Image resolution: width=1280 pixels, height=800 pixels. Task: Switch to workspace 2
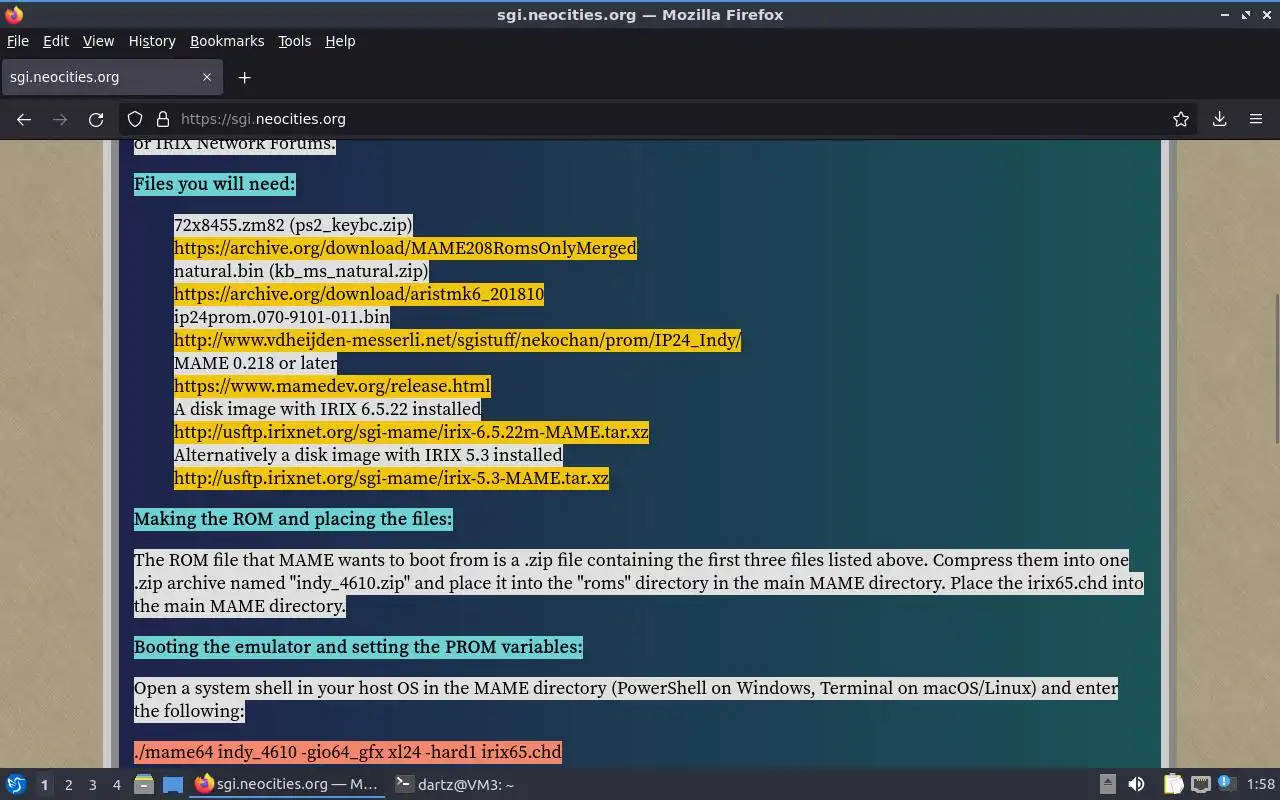(x=68, y=785)
